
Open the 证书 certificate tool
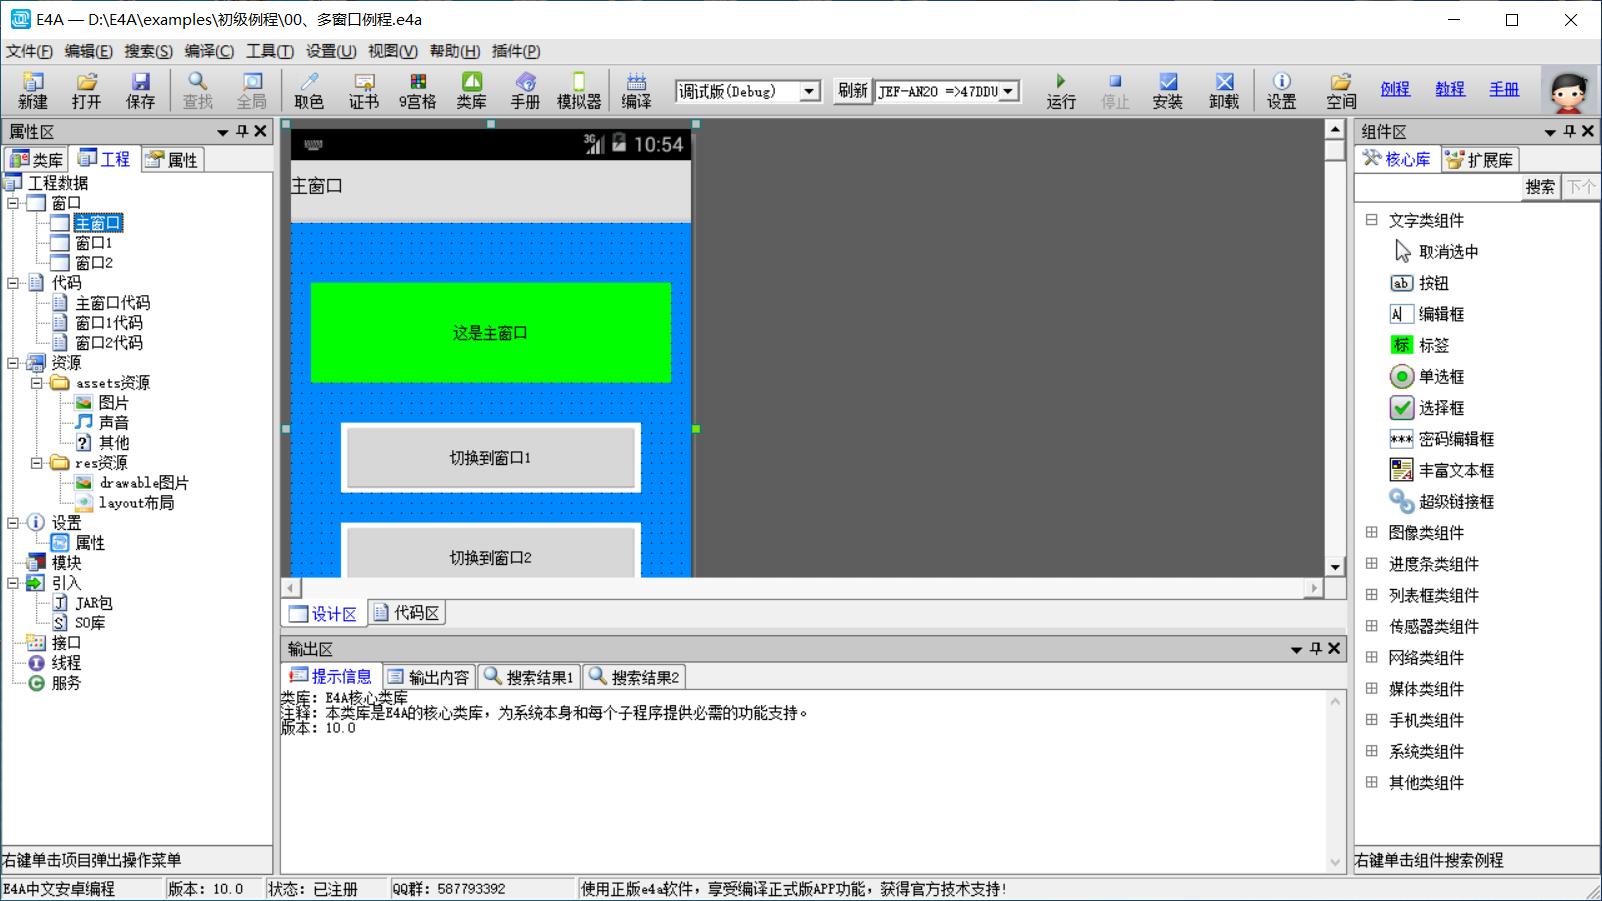point(363,90)
